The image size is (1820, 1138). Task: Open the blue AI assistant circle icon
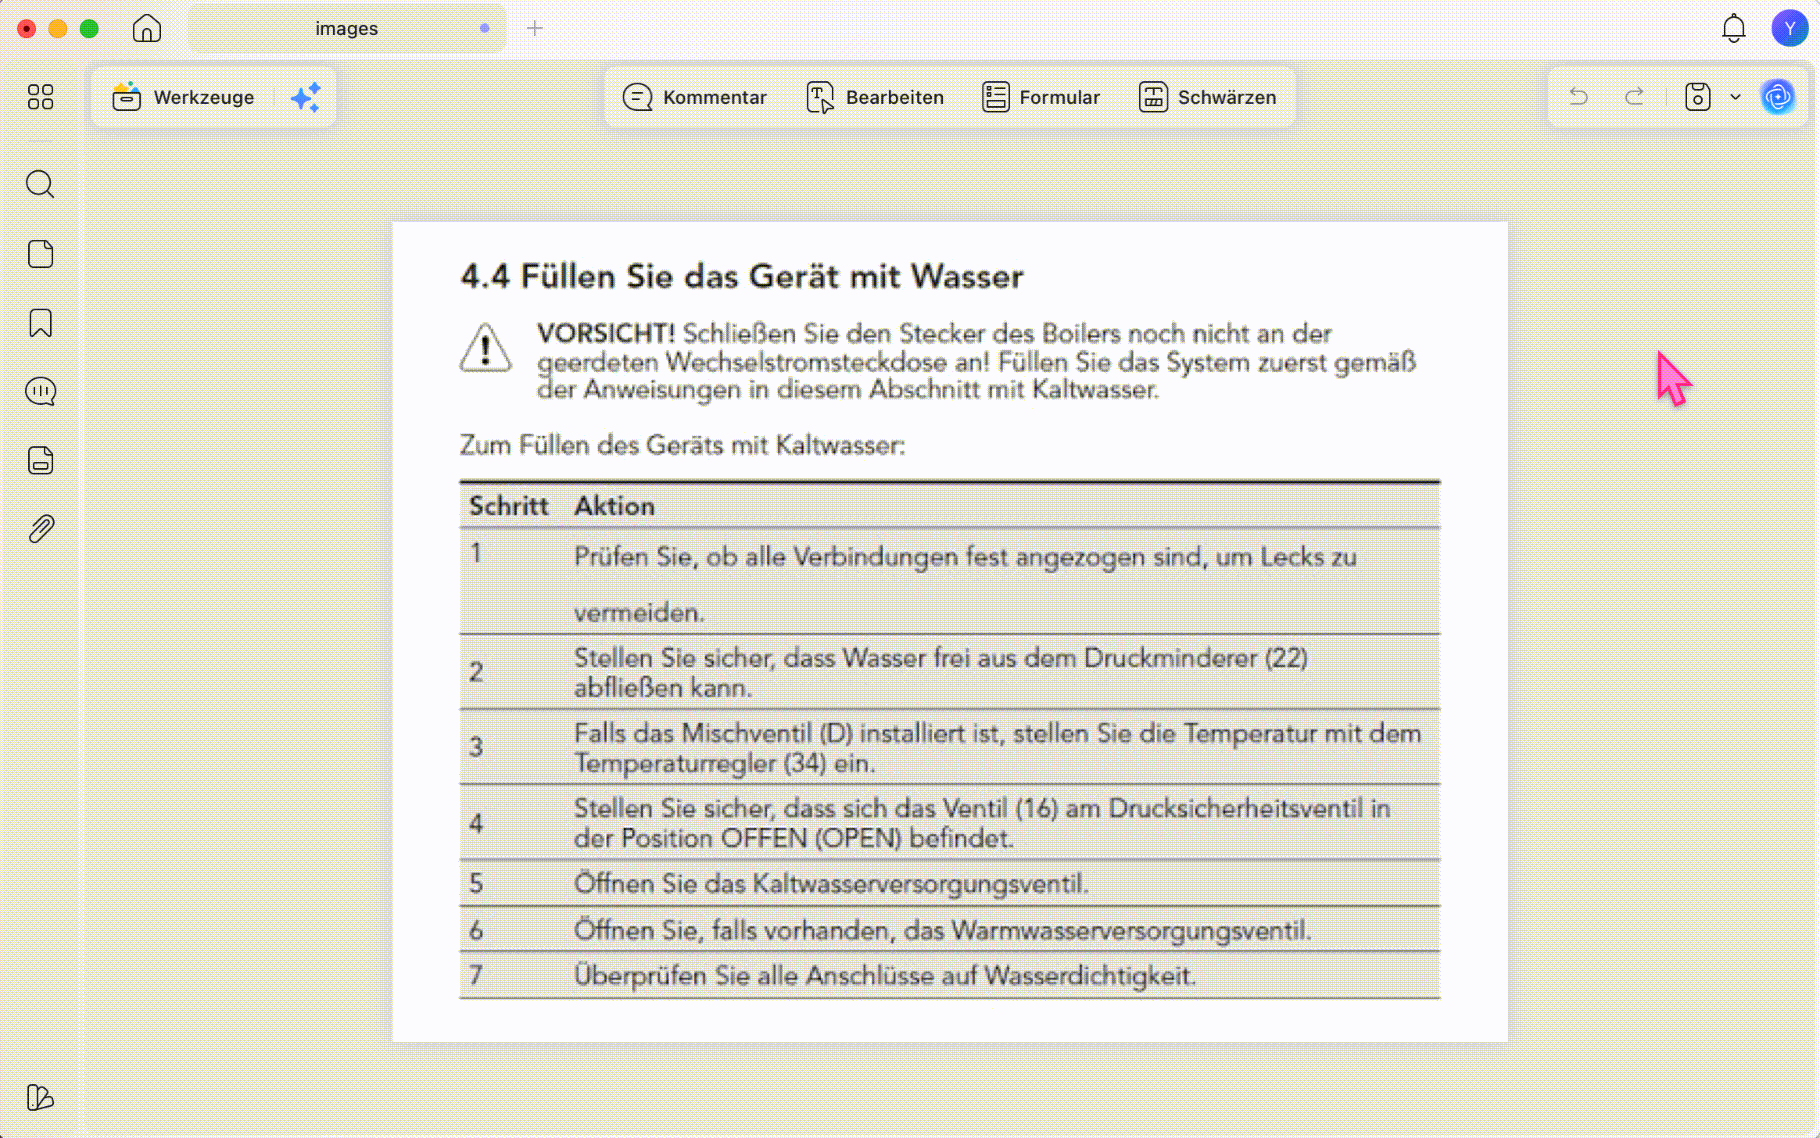pos(1778,97)
